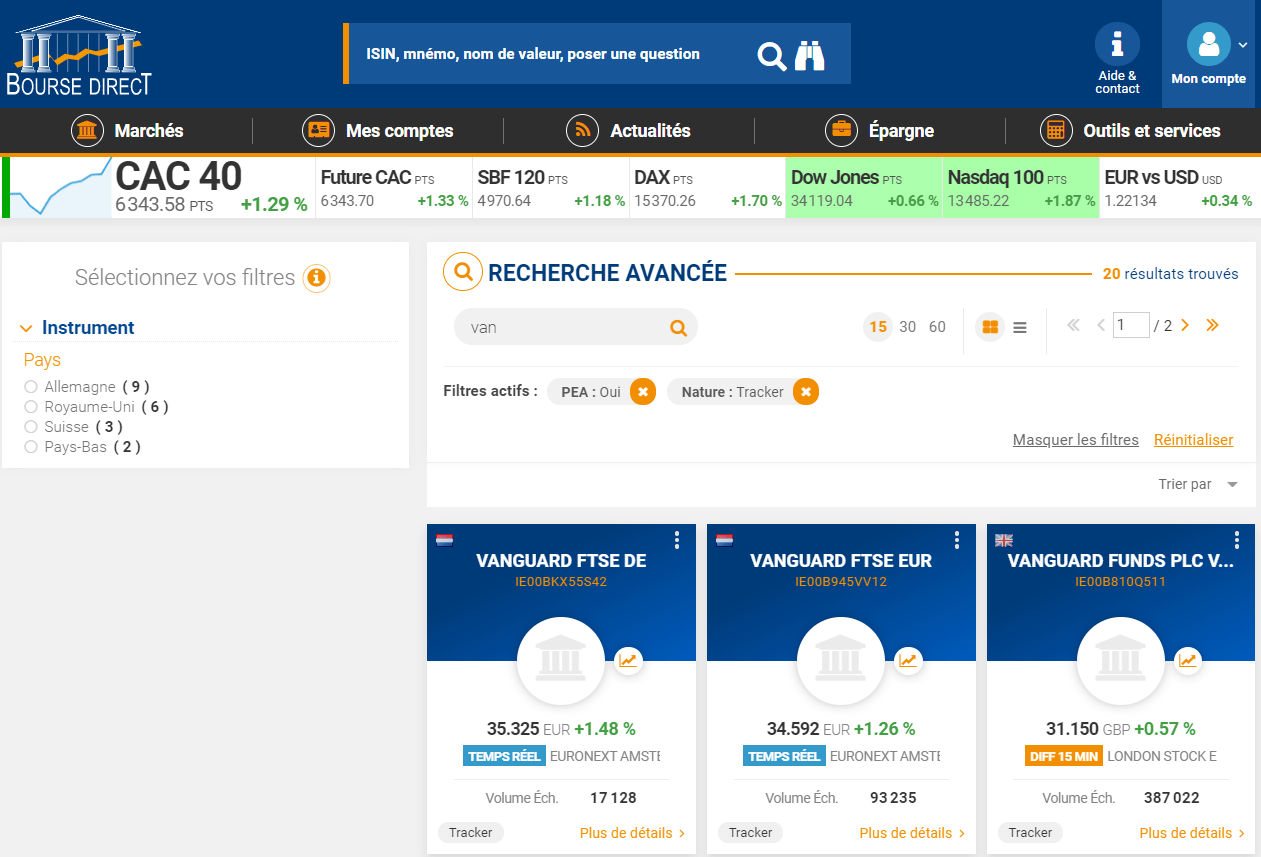Open three-dot menu on VANGUARD FUNDS PLC card
The width and height of the screenshot is (1261, 857).
tap(1237, 540)
